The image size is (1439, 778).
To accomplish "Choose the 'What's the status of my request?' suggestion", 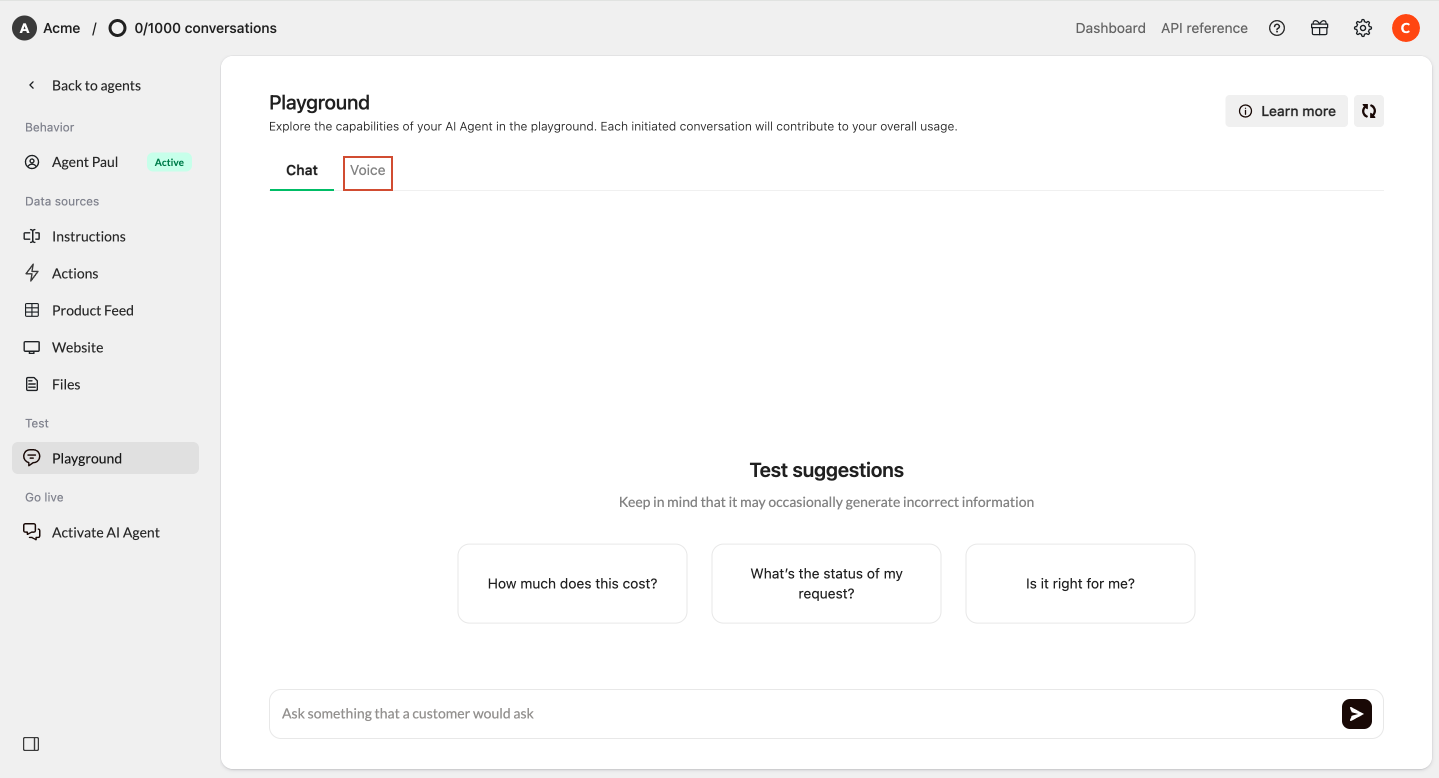I will (x=827, y=584).
